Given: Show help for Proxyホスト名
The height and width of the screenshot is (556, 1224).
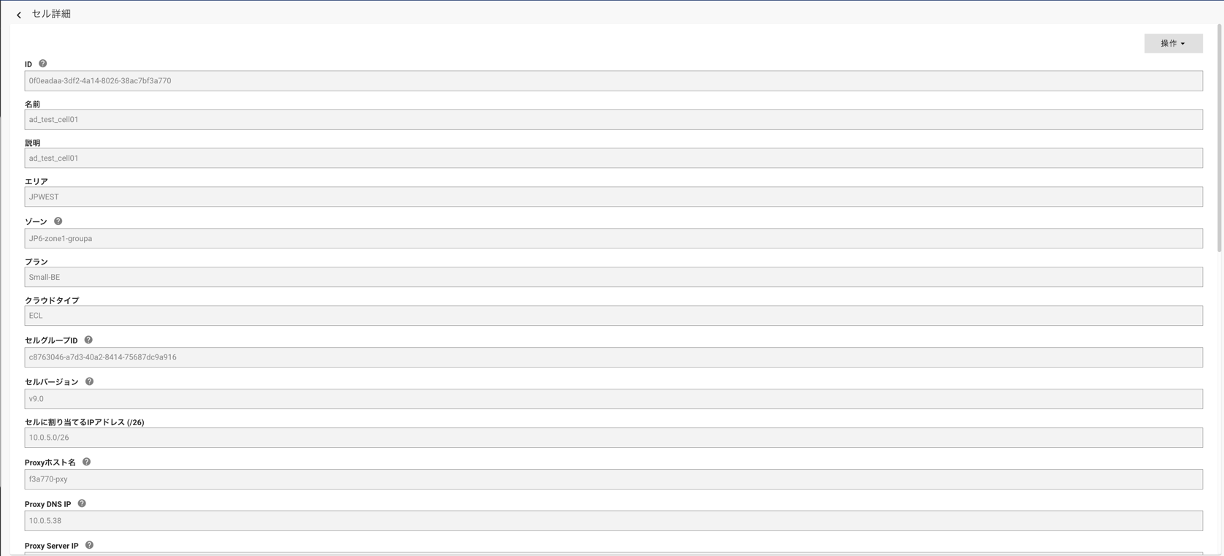Looking at the screenshot, I should [x=87, y=462].
